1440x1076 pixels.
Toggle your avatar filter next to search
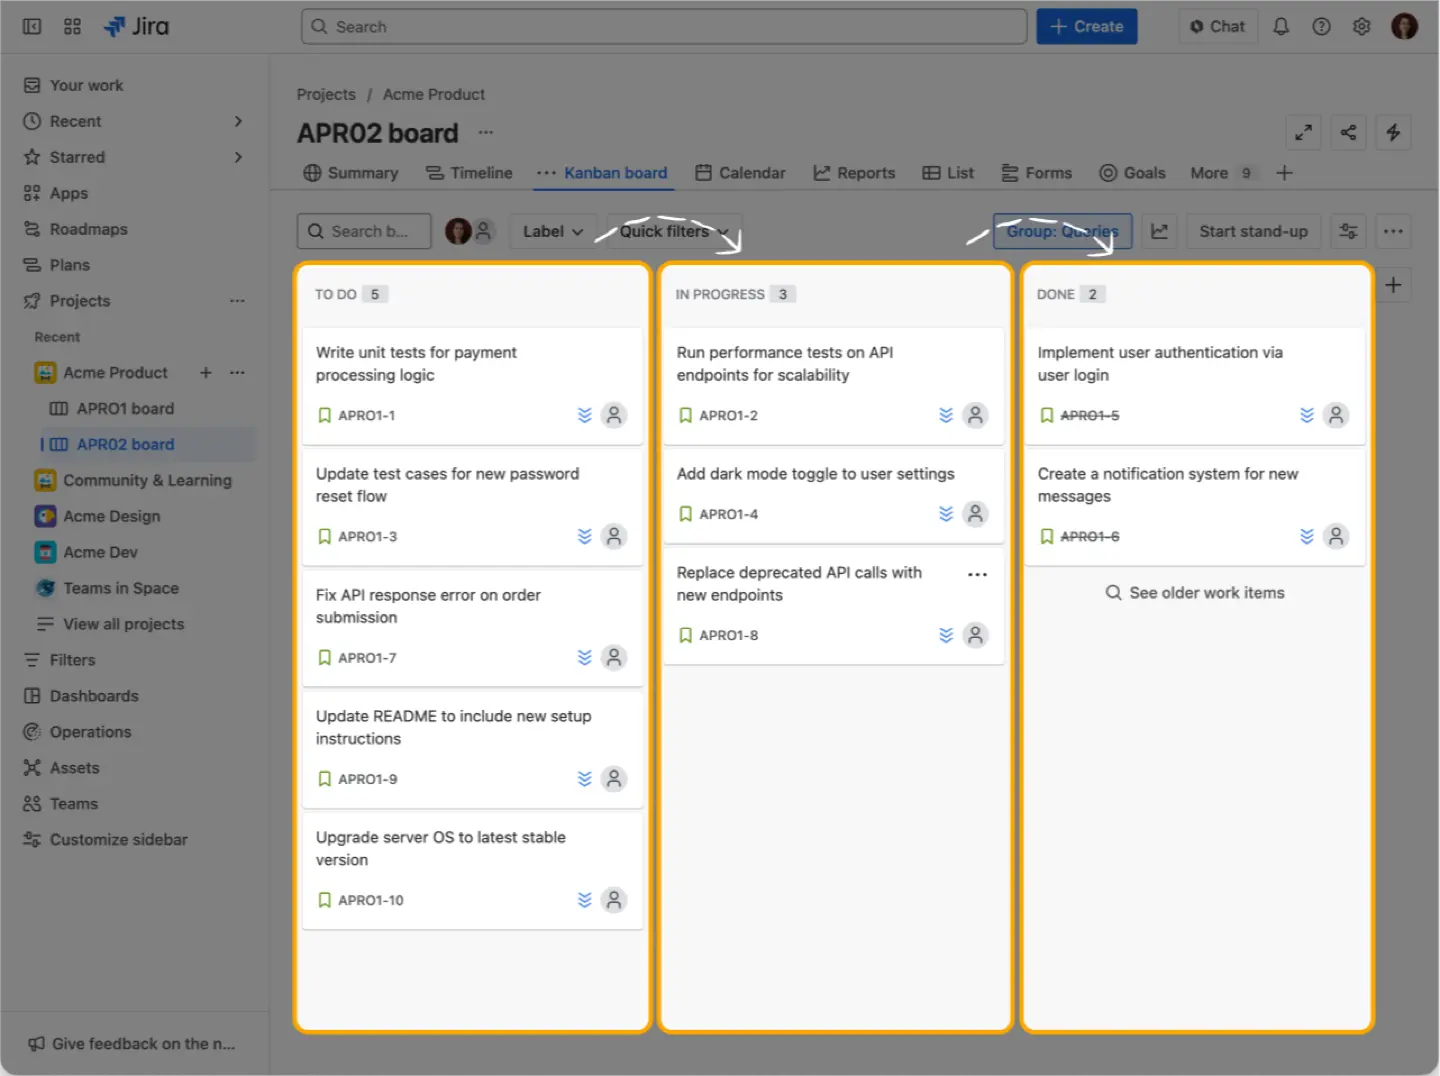coord(459,231)
